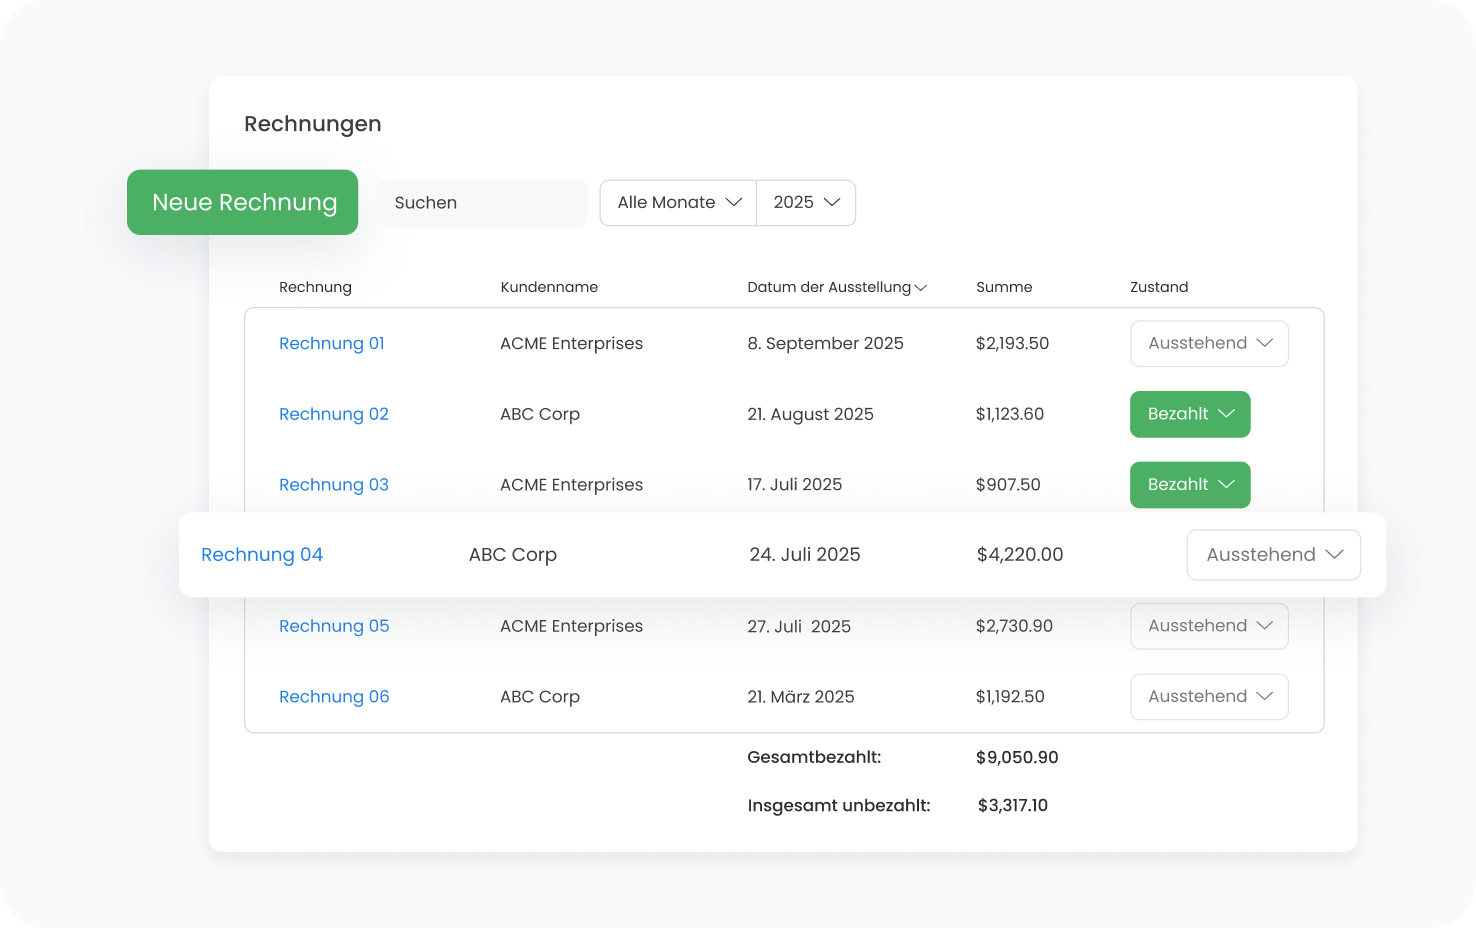Open the Rechnung 02 link
The width and height of the screenshot is (1476, 928).
click(x=333, y=414)
